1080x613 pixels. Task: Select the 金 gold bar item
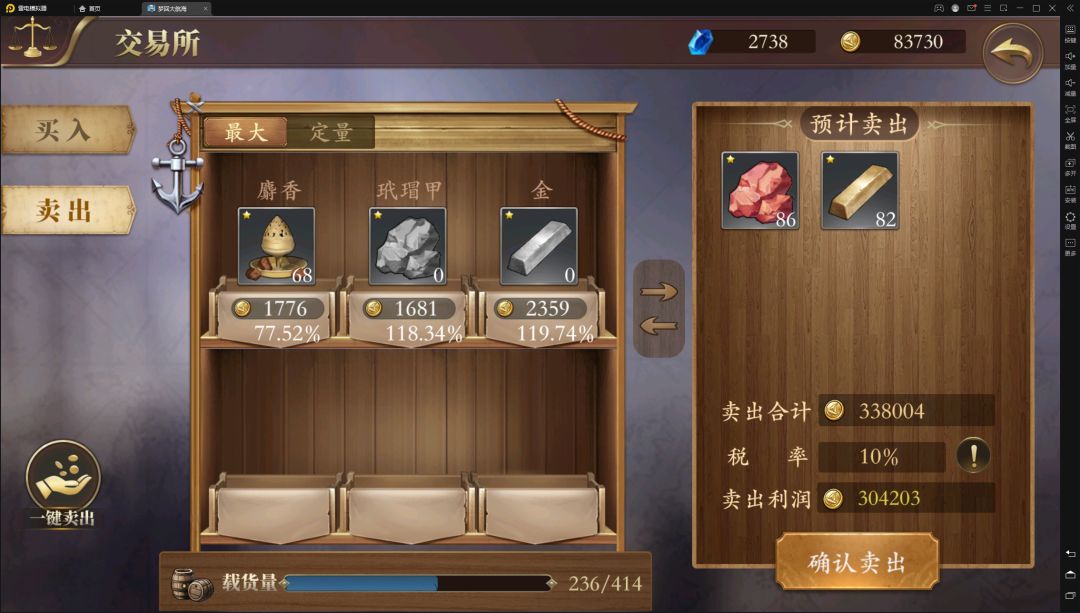click(539, 246)
